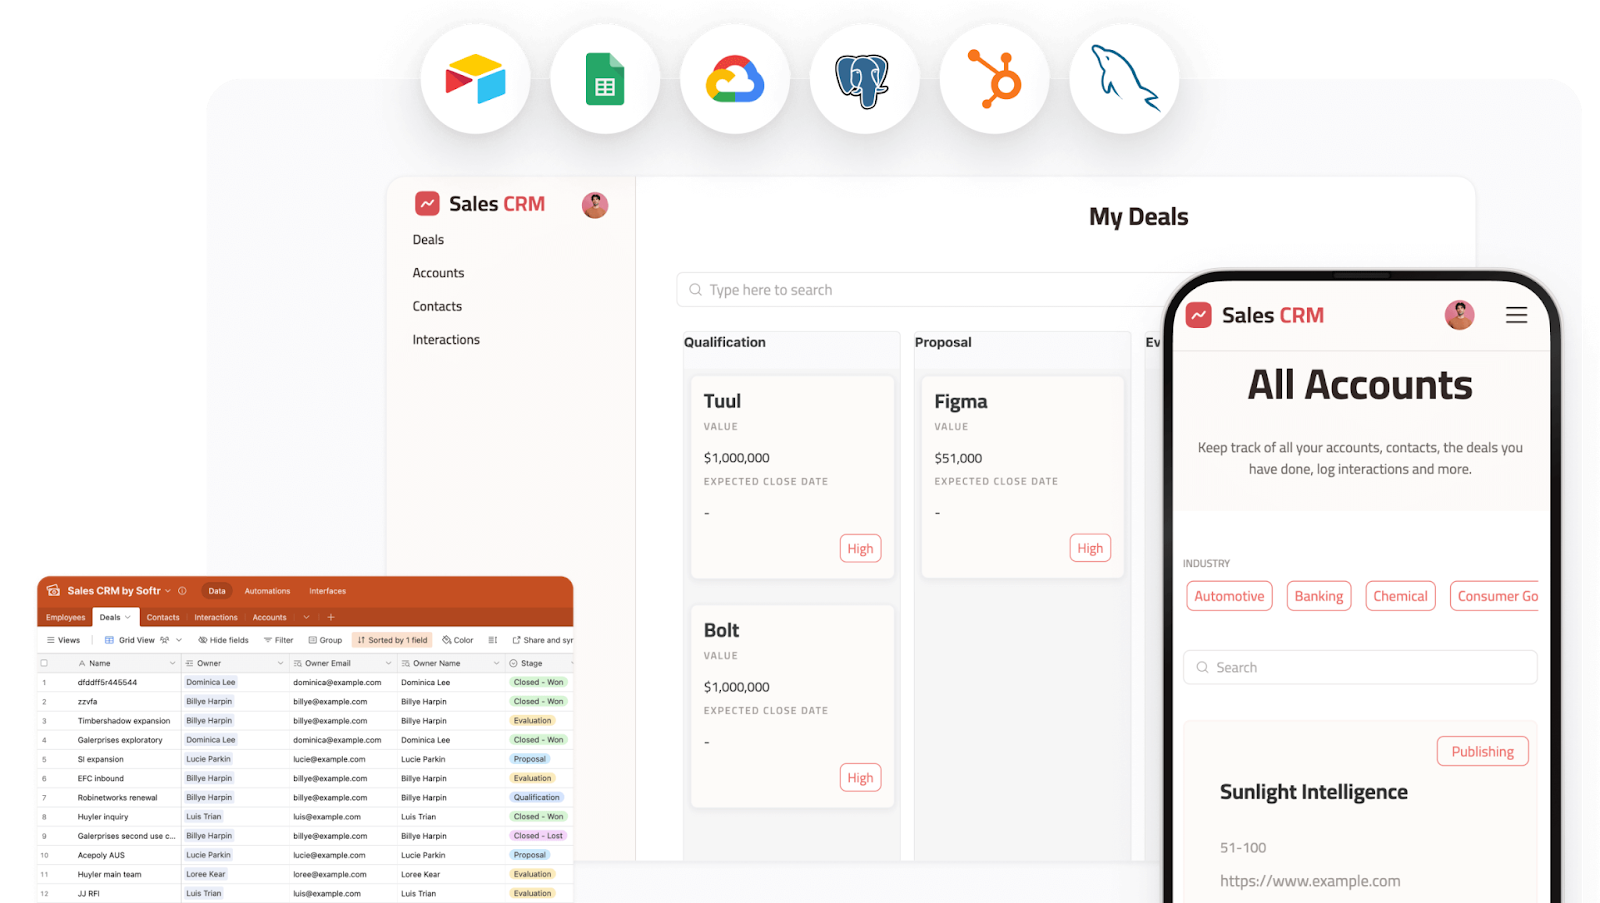Open Owner column header dropdown
The height and width of the screenshot is (903, 1600).
click(280, 663)
